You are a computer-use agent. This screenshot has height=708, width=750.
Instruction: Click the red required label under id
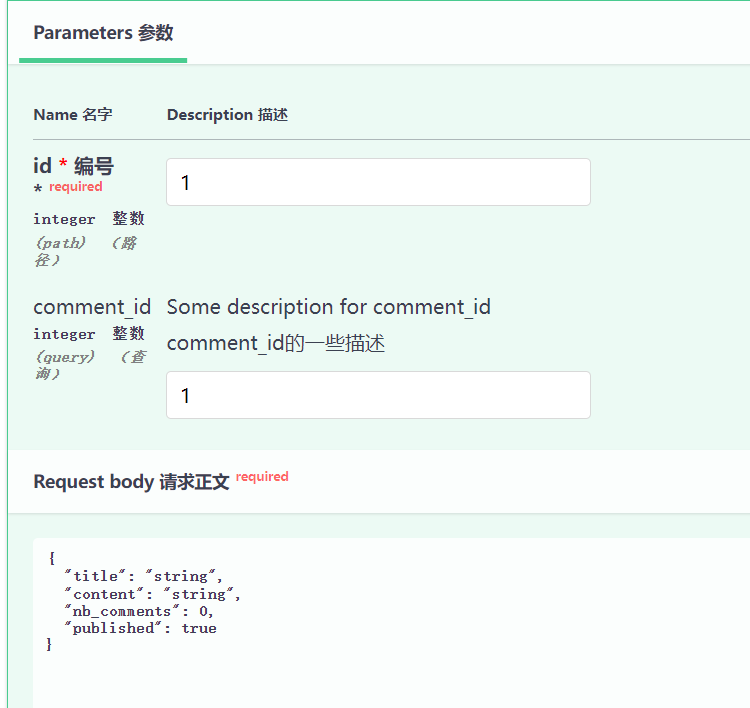76,187
